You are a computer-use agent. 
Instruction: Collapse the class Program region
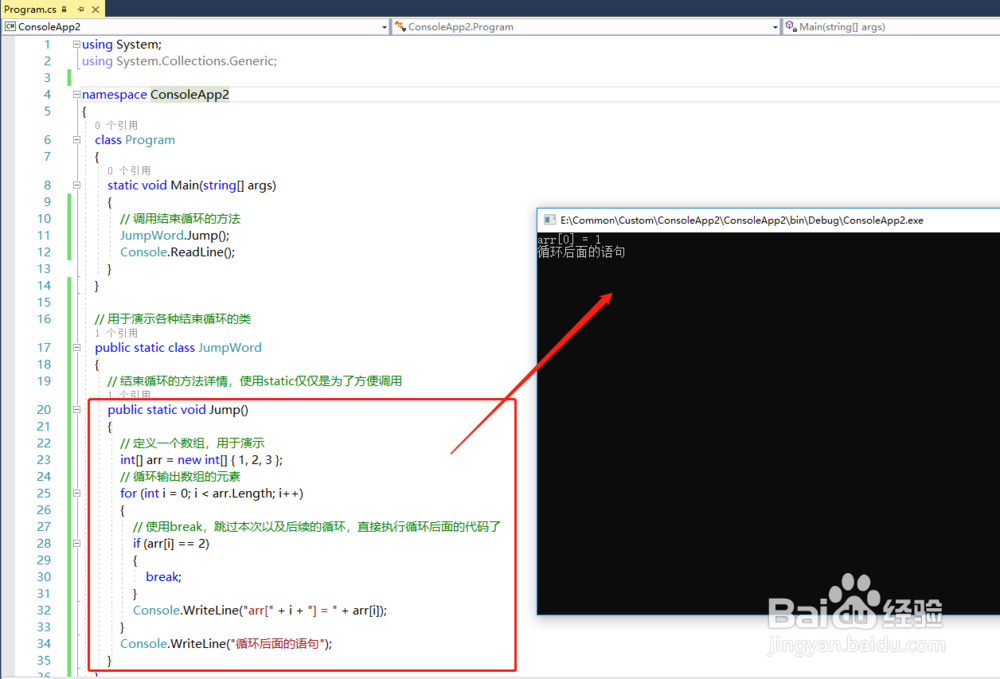click(x=77, y=140)
